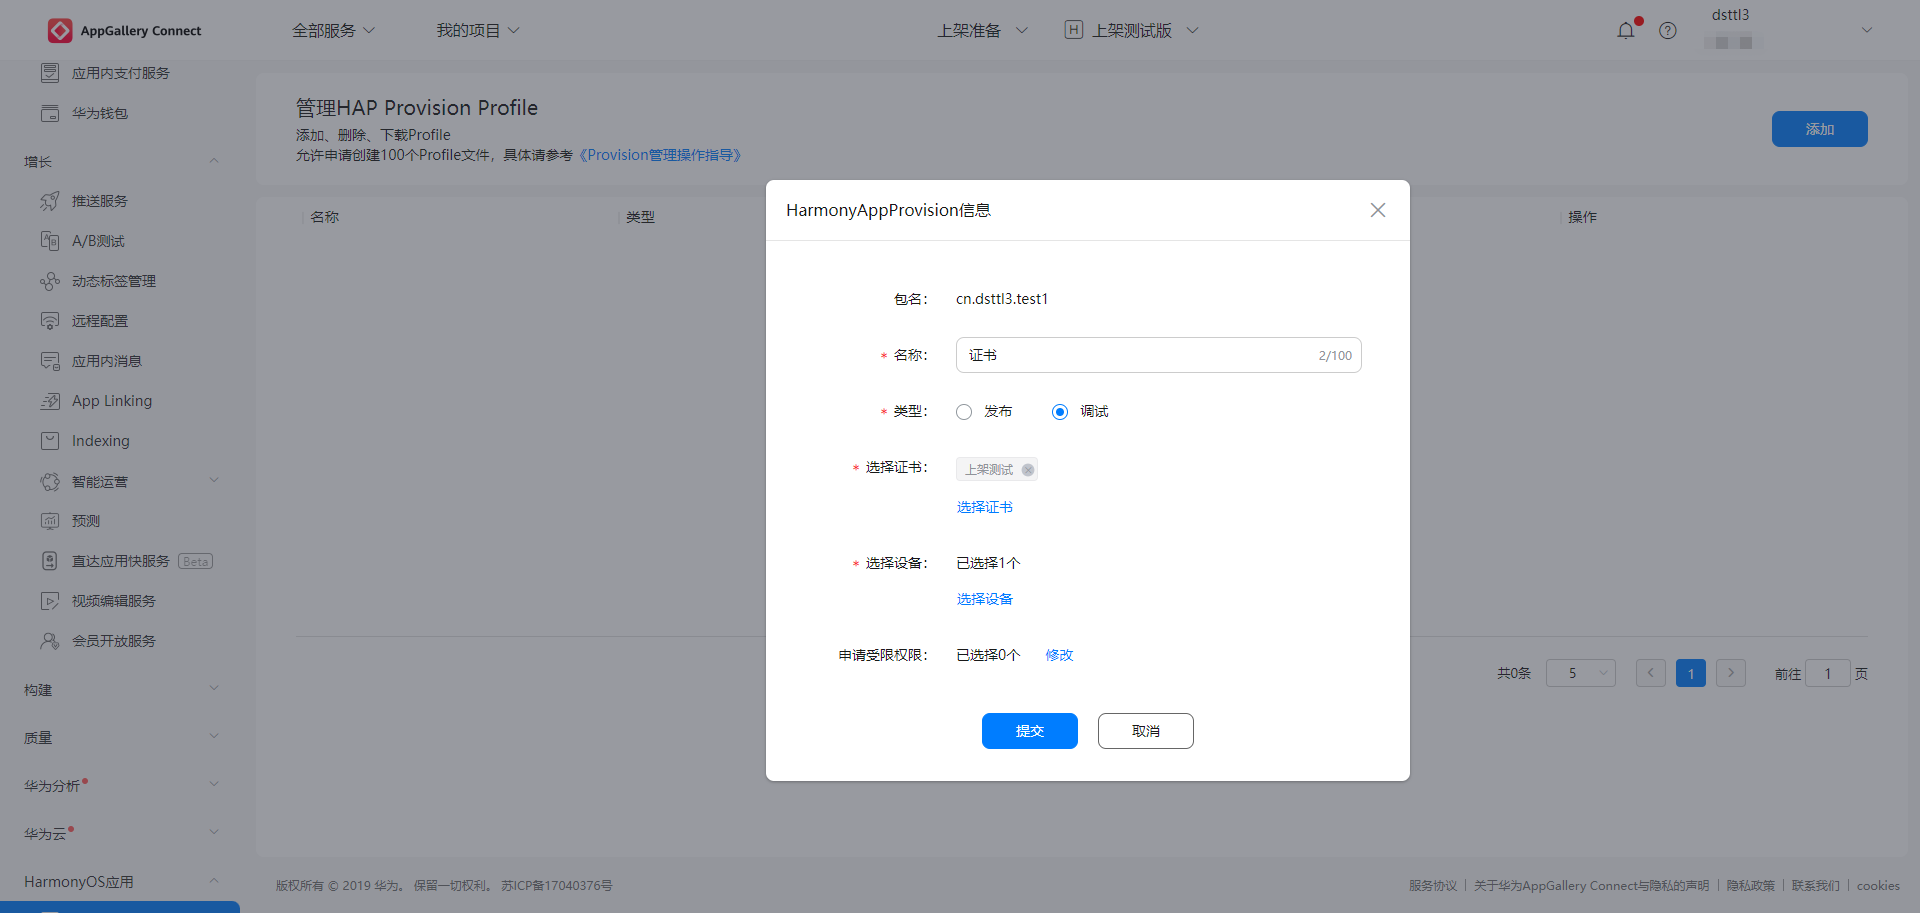Open the page size dropdown showing 5
The height and width of the screenshot is (913, 1920).
[1580, 673]
